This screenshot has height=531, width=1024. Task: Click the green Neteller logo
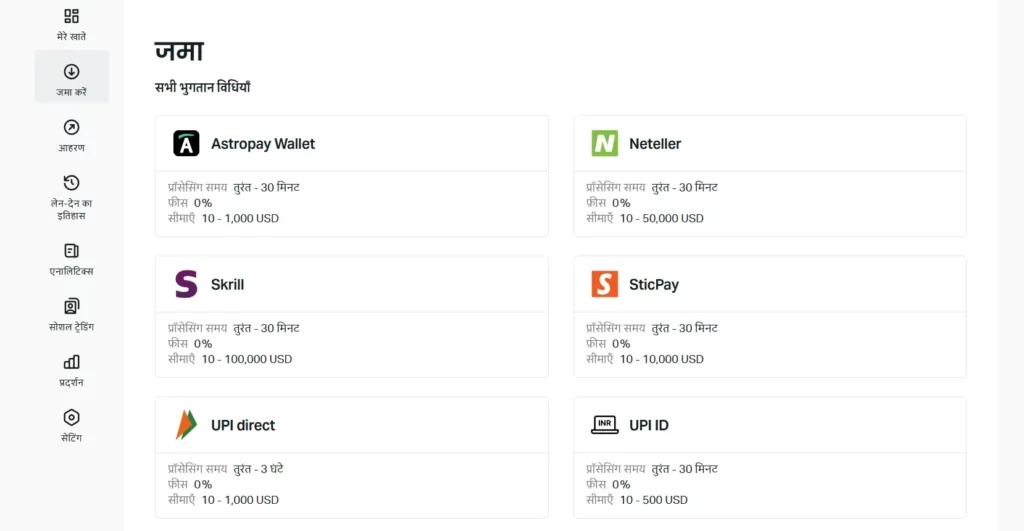coord(605,144)
